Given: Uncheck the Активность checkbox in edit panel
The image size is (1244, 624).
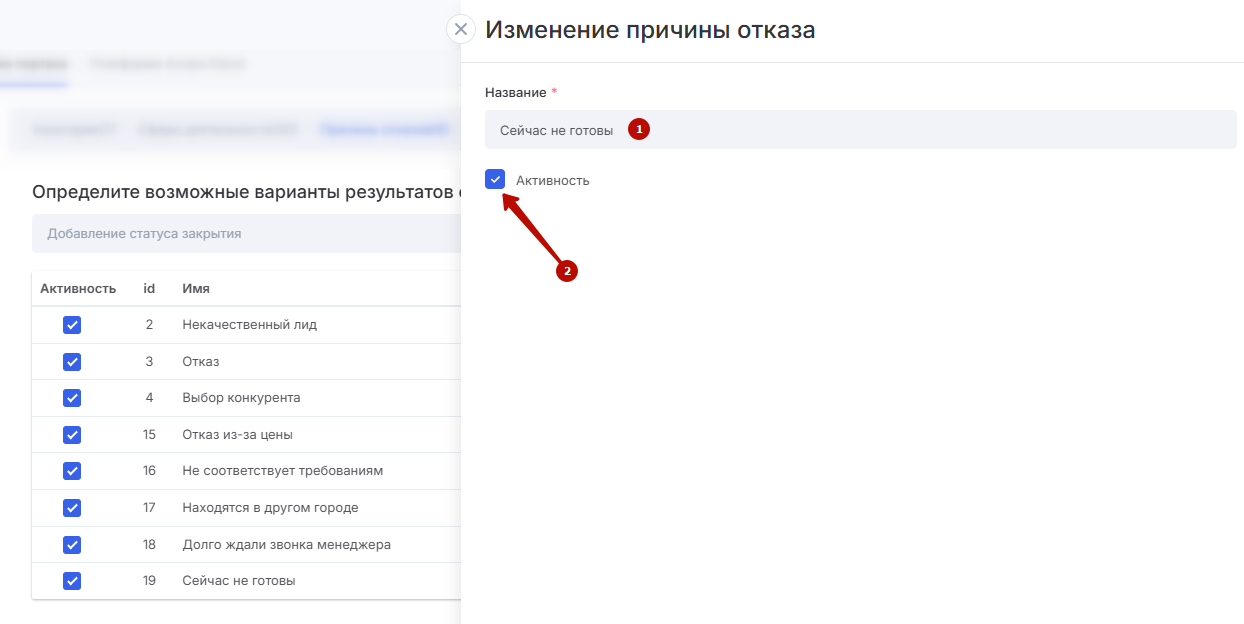Looking at the screenshot, I should pyautogui.click(x=495, y=180).
